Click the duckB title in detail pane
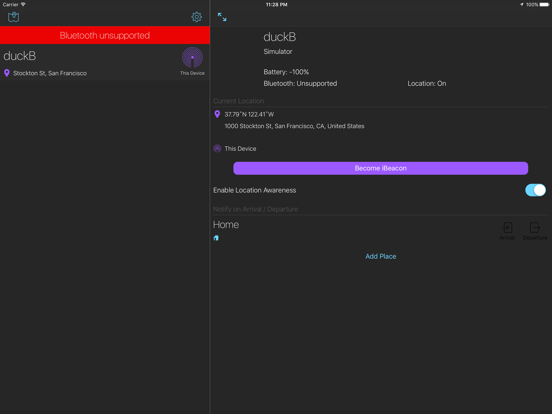Screen dimensions: 552x414 (280, 37)
